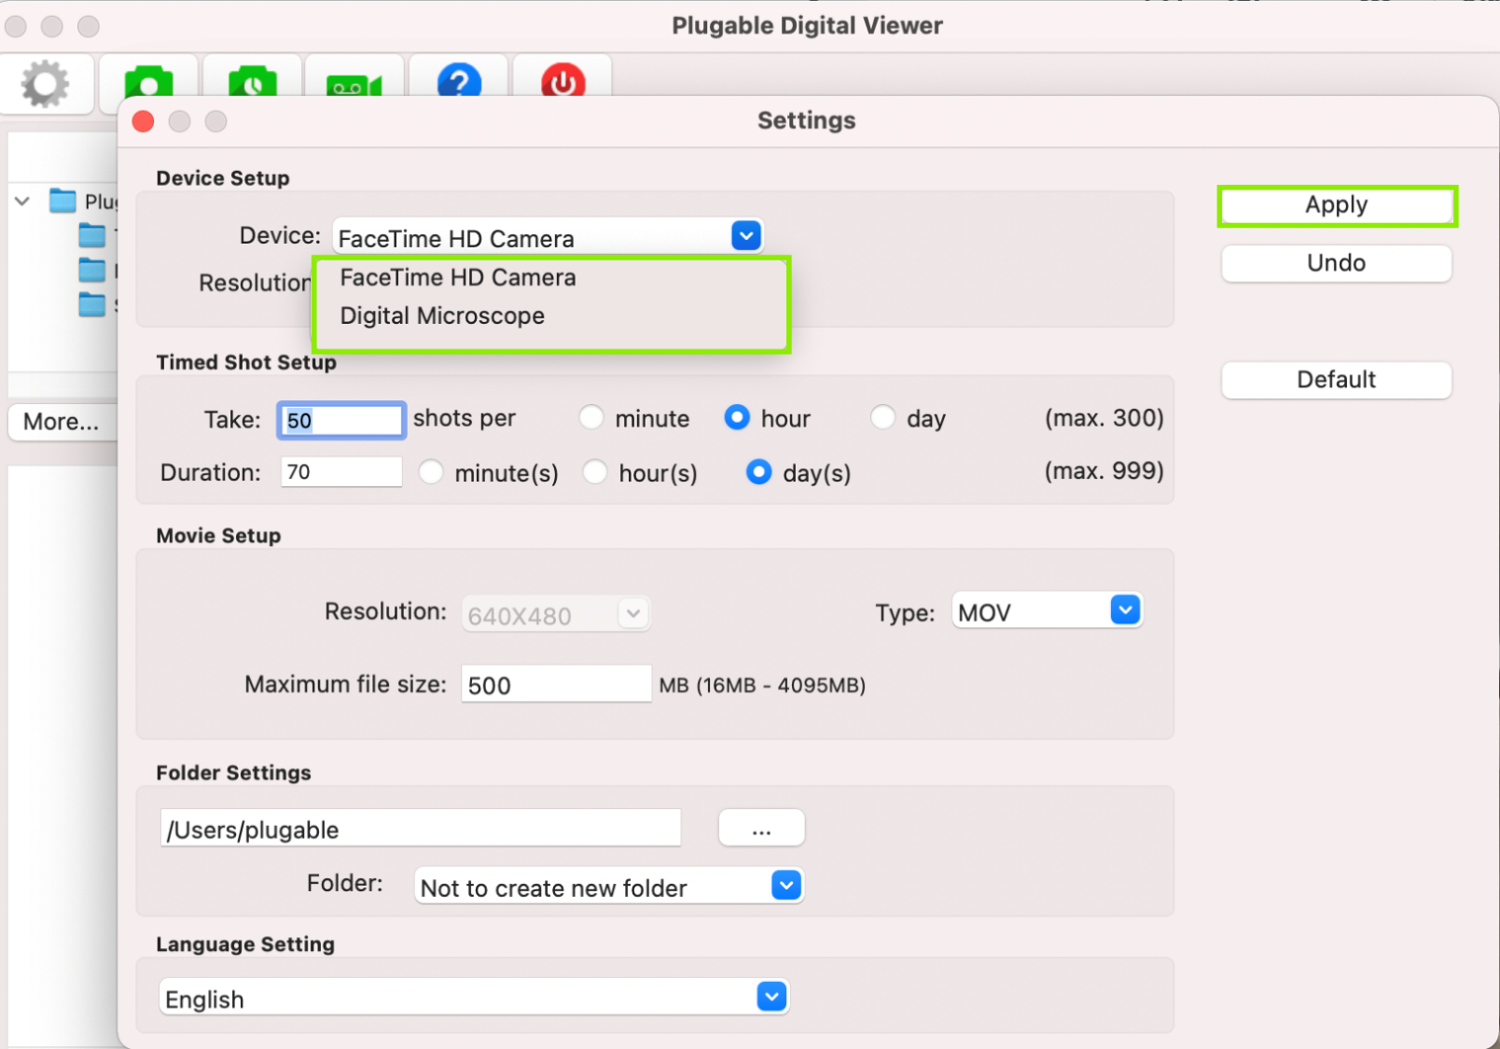Close the Settings dialog with red button
Viewport: 1500px width, 1049px height.
[x=143, y=121]
